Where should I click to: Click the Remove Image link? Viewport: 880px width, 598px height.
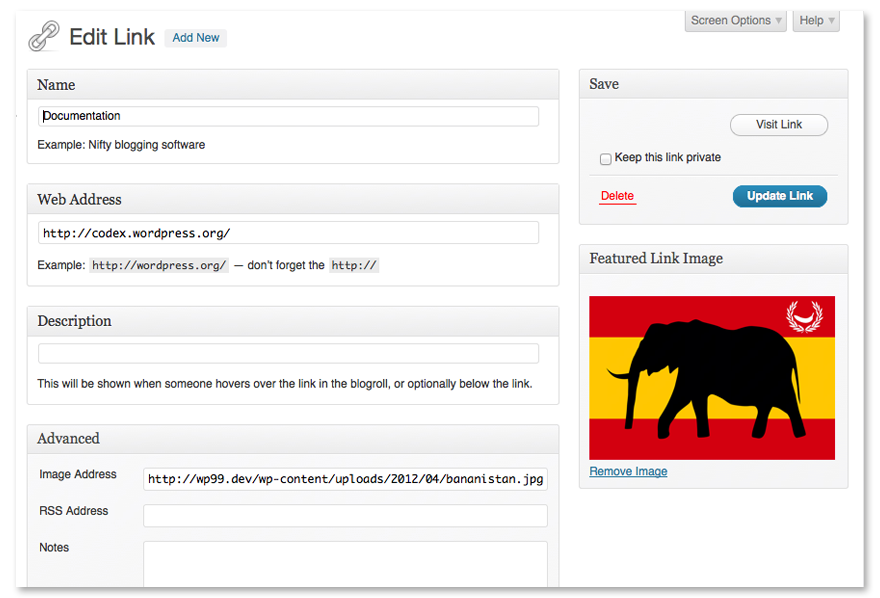628,471
